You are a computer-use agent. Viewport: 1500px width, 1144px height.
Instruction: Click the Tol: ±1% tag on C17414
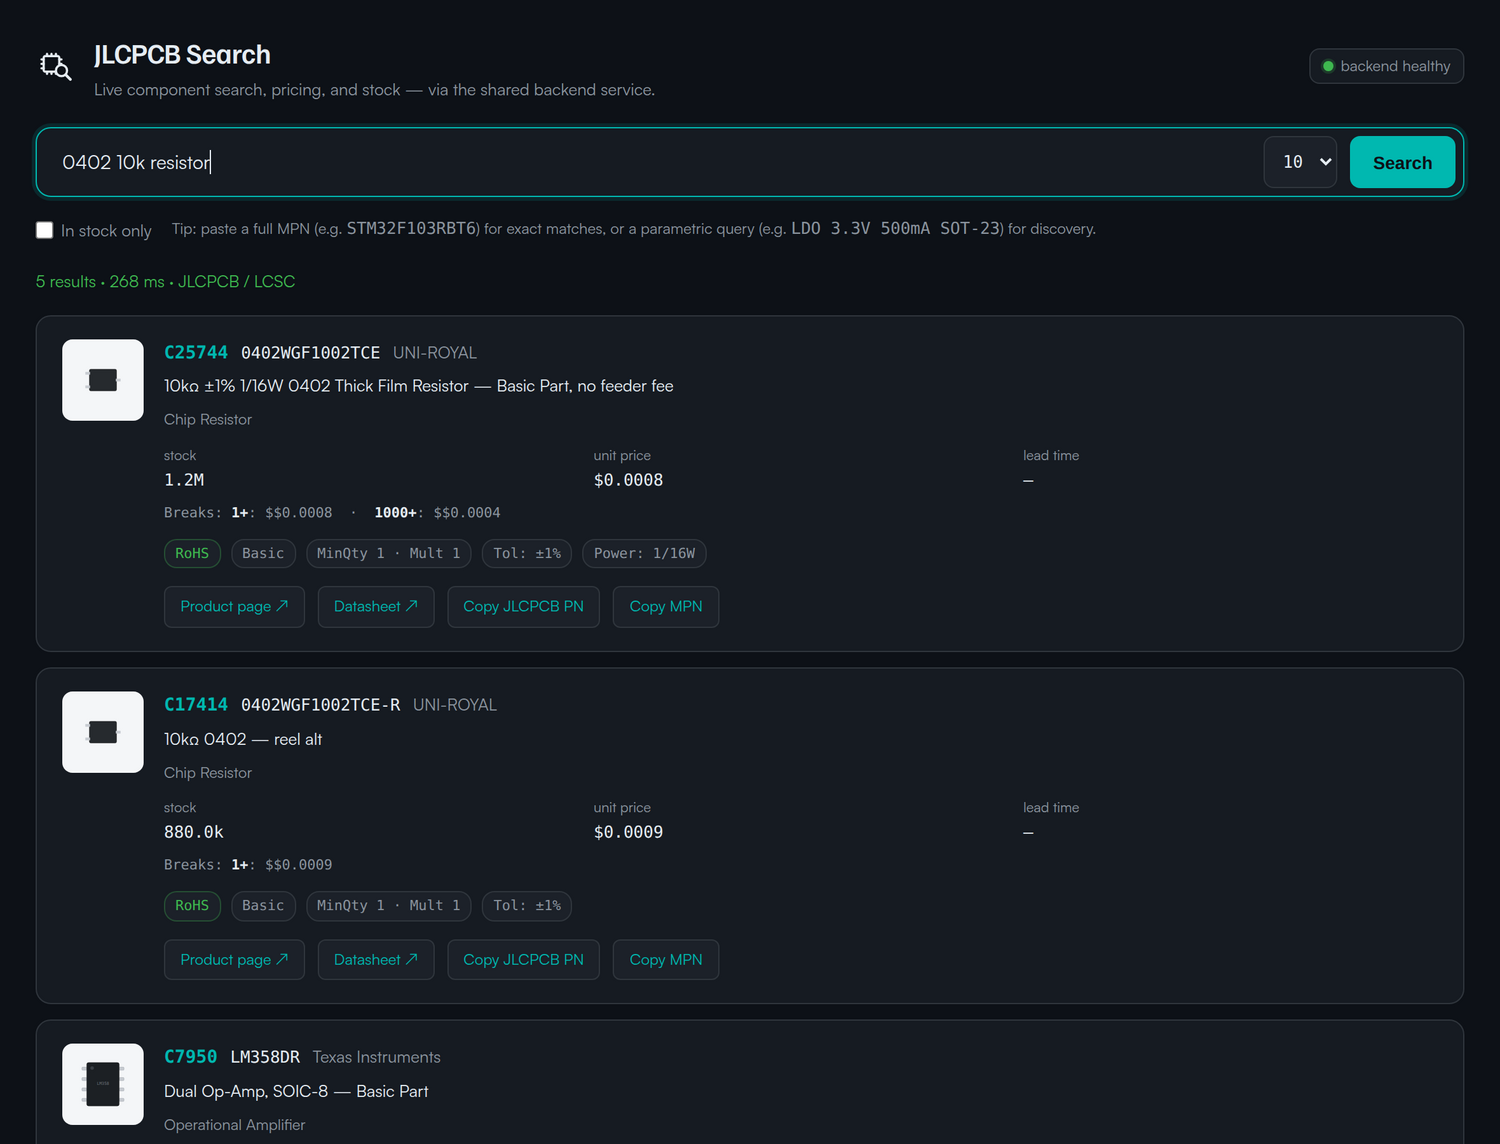pyautogui.click(x=527, y=905)
